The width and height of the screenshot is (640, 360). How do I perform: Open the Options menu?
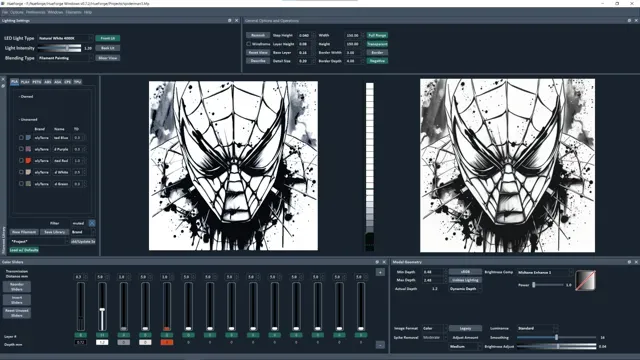click(17, 12)
